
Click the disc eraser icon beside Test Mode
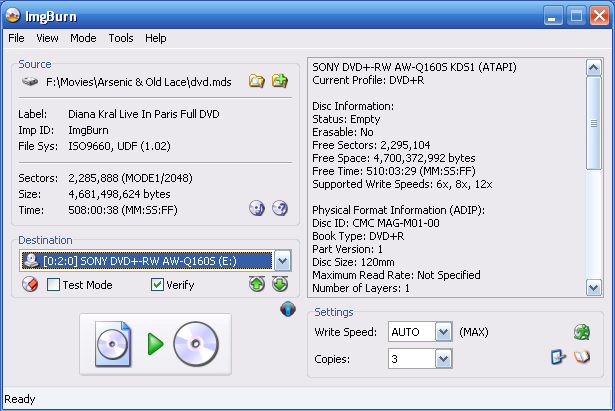click(x=30, y=284)
